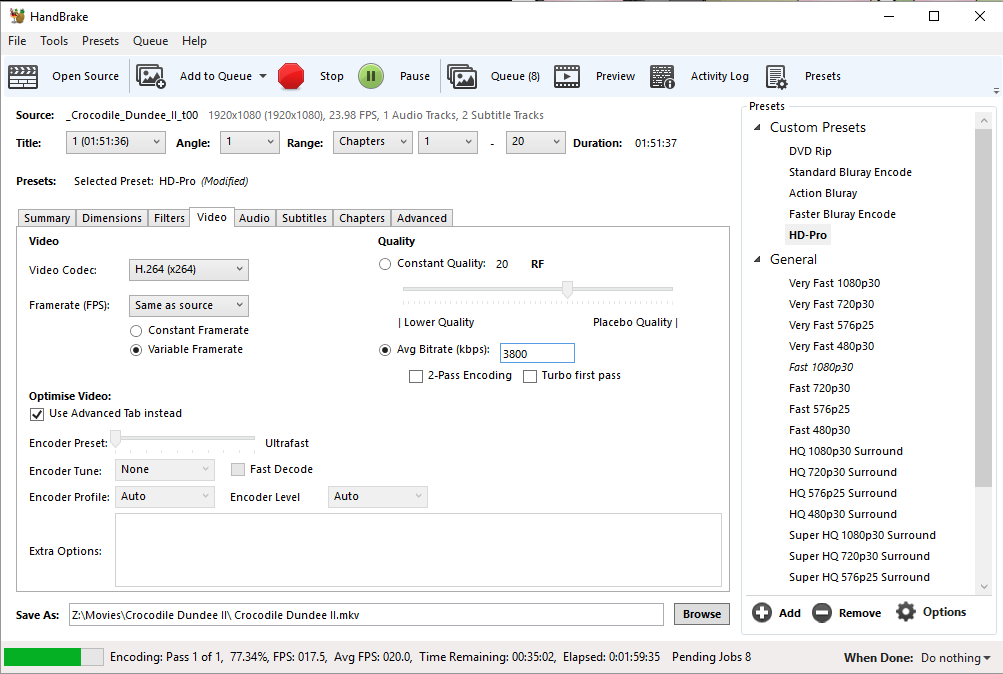The image size is (1003, 674).
Task: Click the Add preset plus icon
Action: [761, 613]
